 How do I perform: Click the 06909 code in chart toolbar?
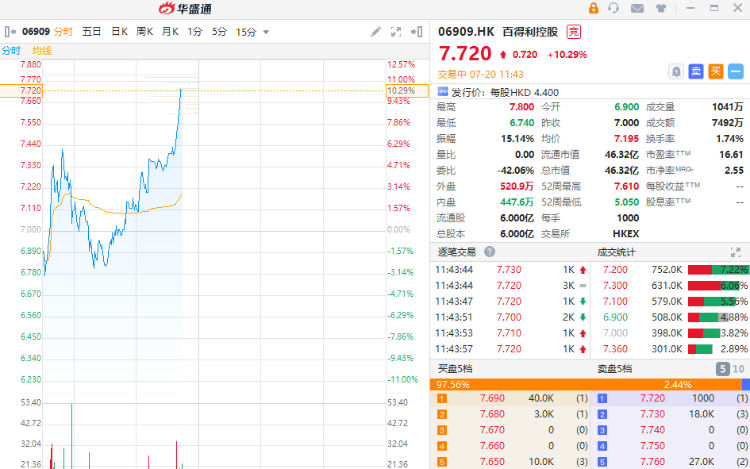[36, 32]
